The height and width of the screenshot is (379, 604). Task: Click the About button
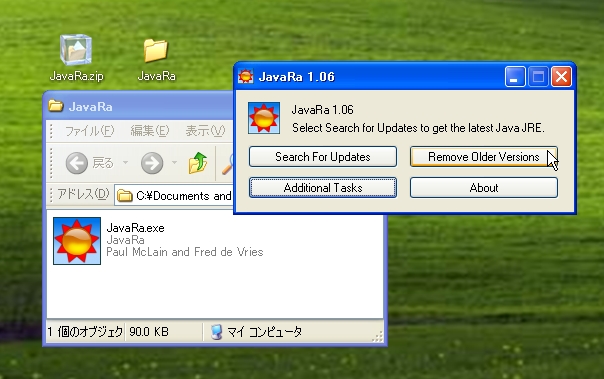484,188
